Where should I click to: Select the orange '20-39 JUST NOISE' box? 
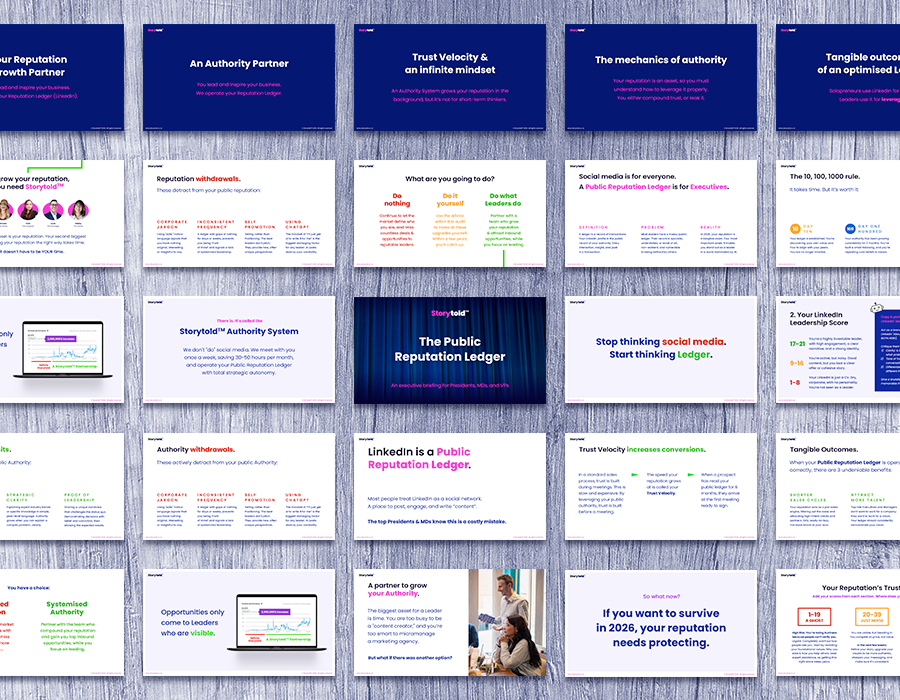[871, 617]
